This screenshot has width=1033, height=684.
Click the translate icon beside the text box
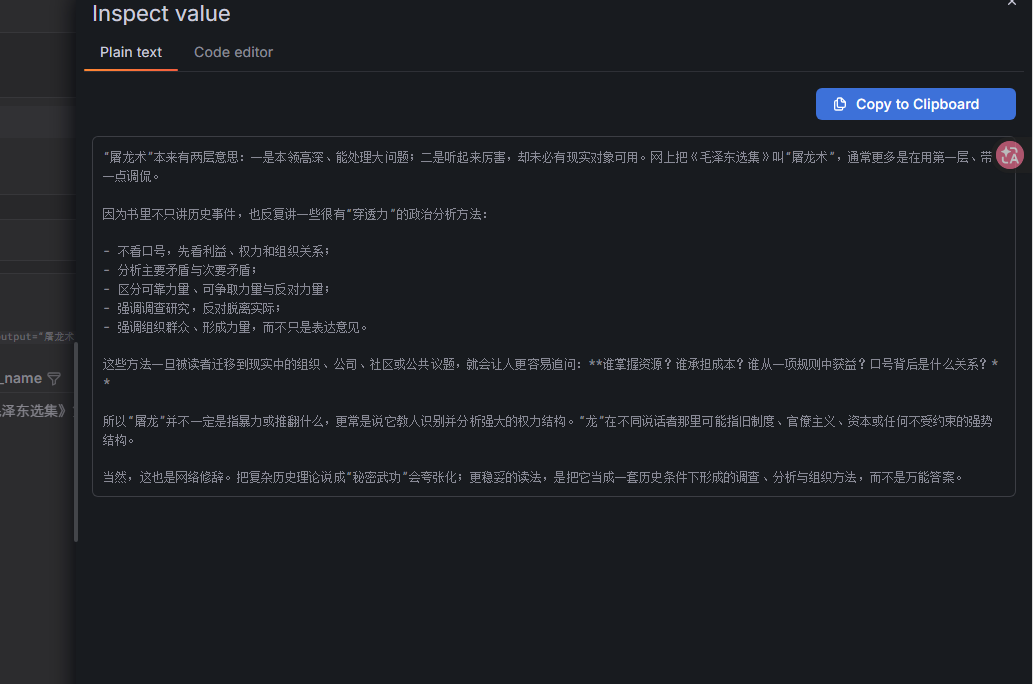(1009, 156)
